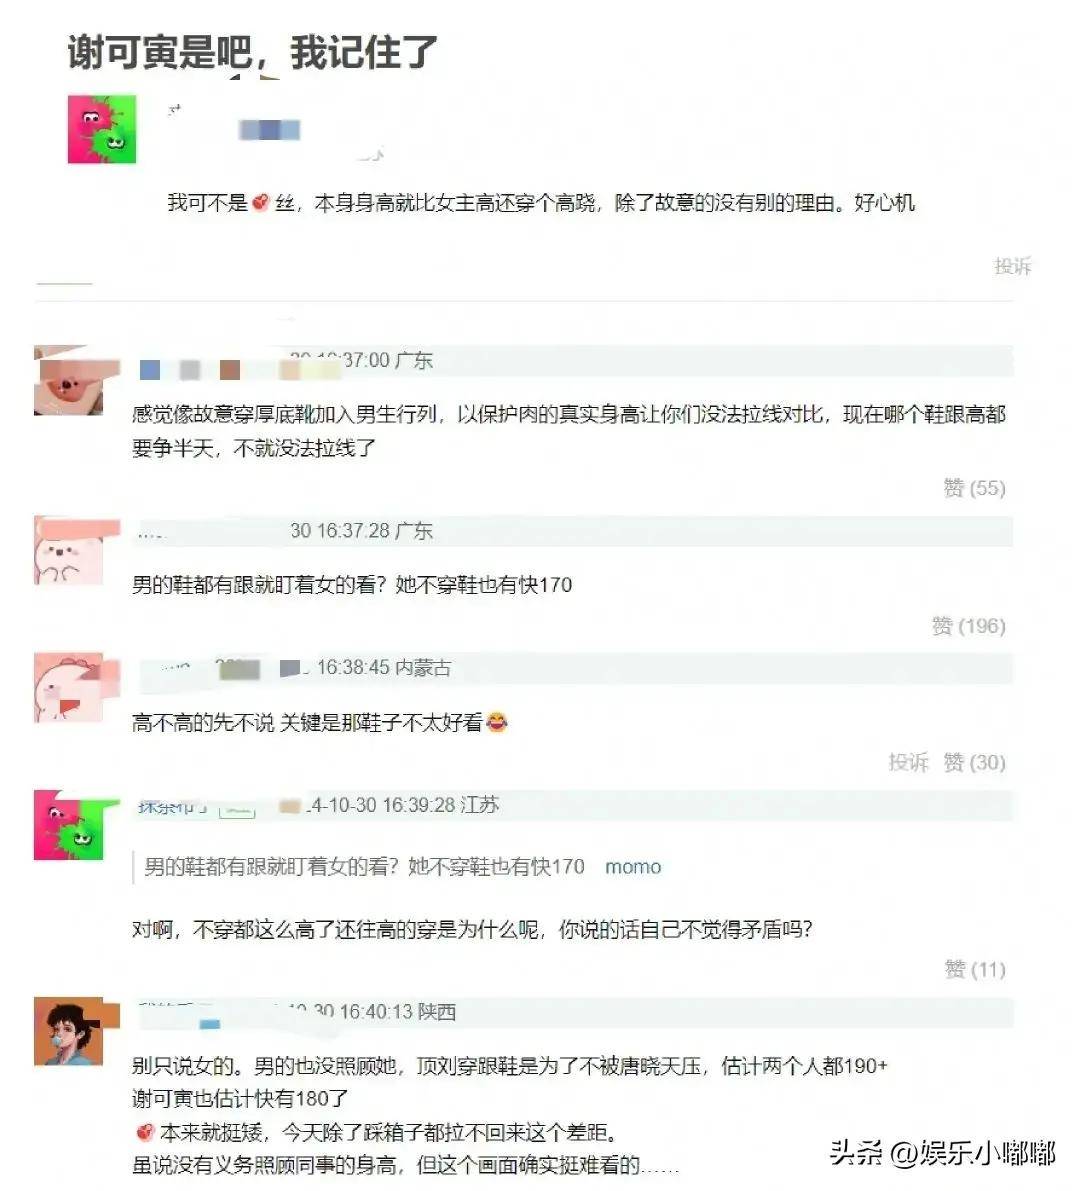Image resolution: width=1080 pixels, height=1191 pixels.
Task: Click the laughing emoji in the shoe comment
Action: click(x=497, y=722)
